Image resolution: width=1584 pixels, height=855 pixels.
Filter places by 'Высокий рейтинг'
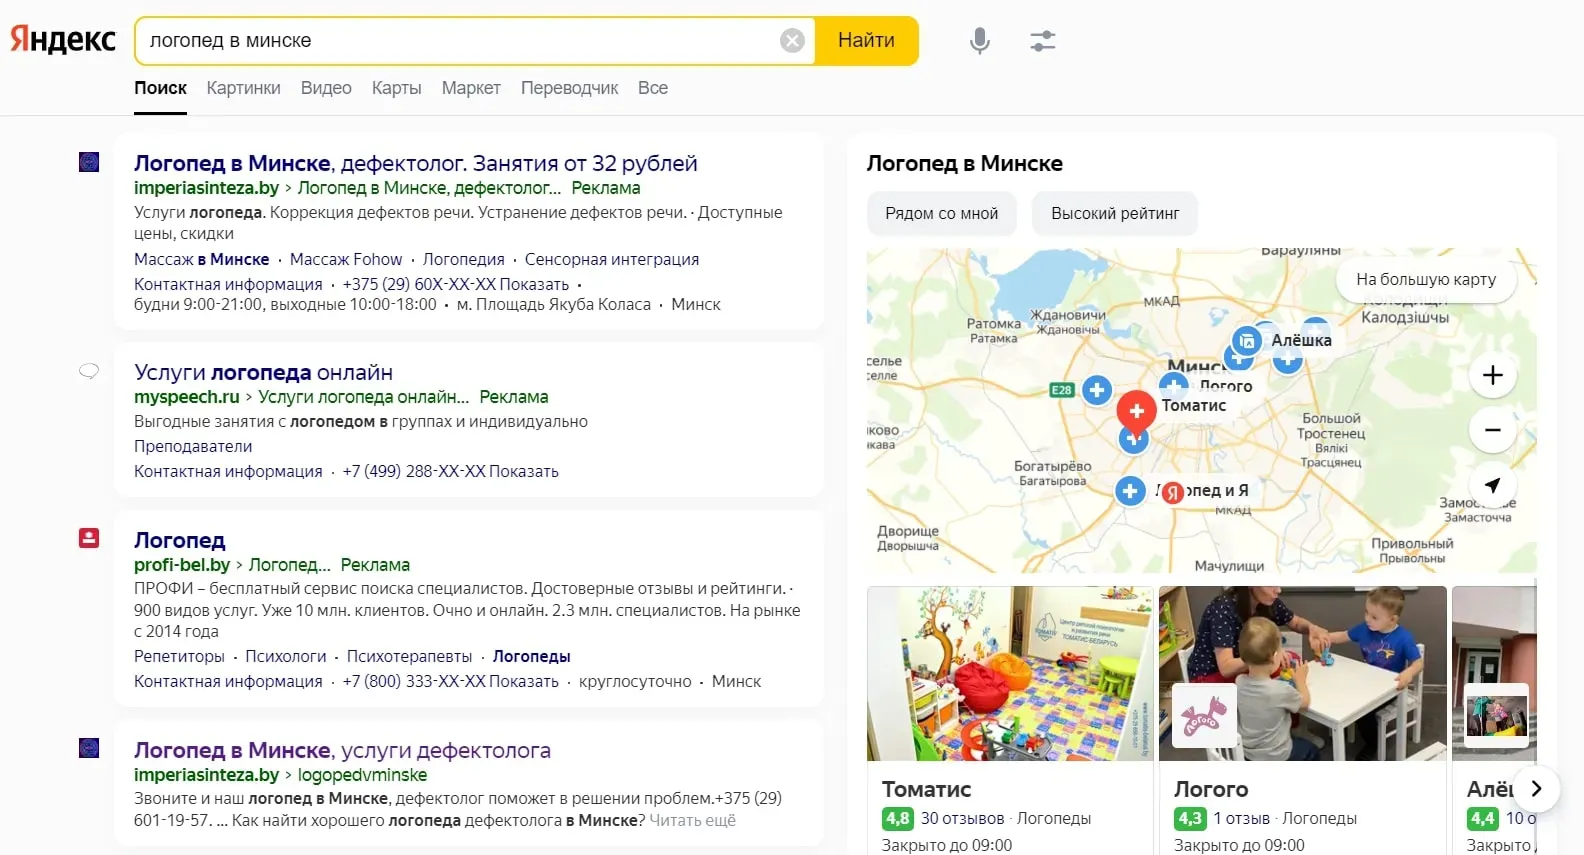click(x=1115, y=213)
